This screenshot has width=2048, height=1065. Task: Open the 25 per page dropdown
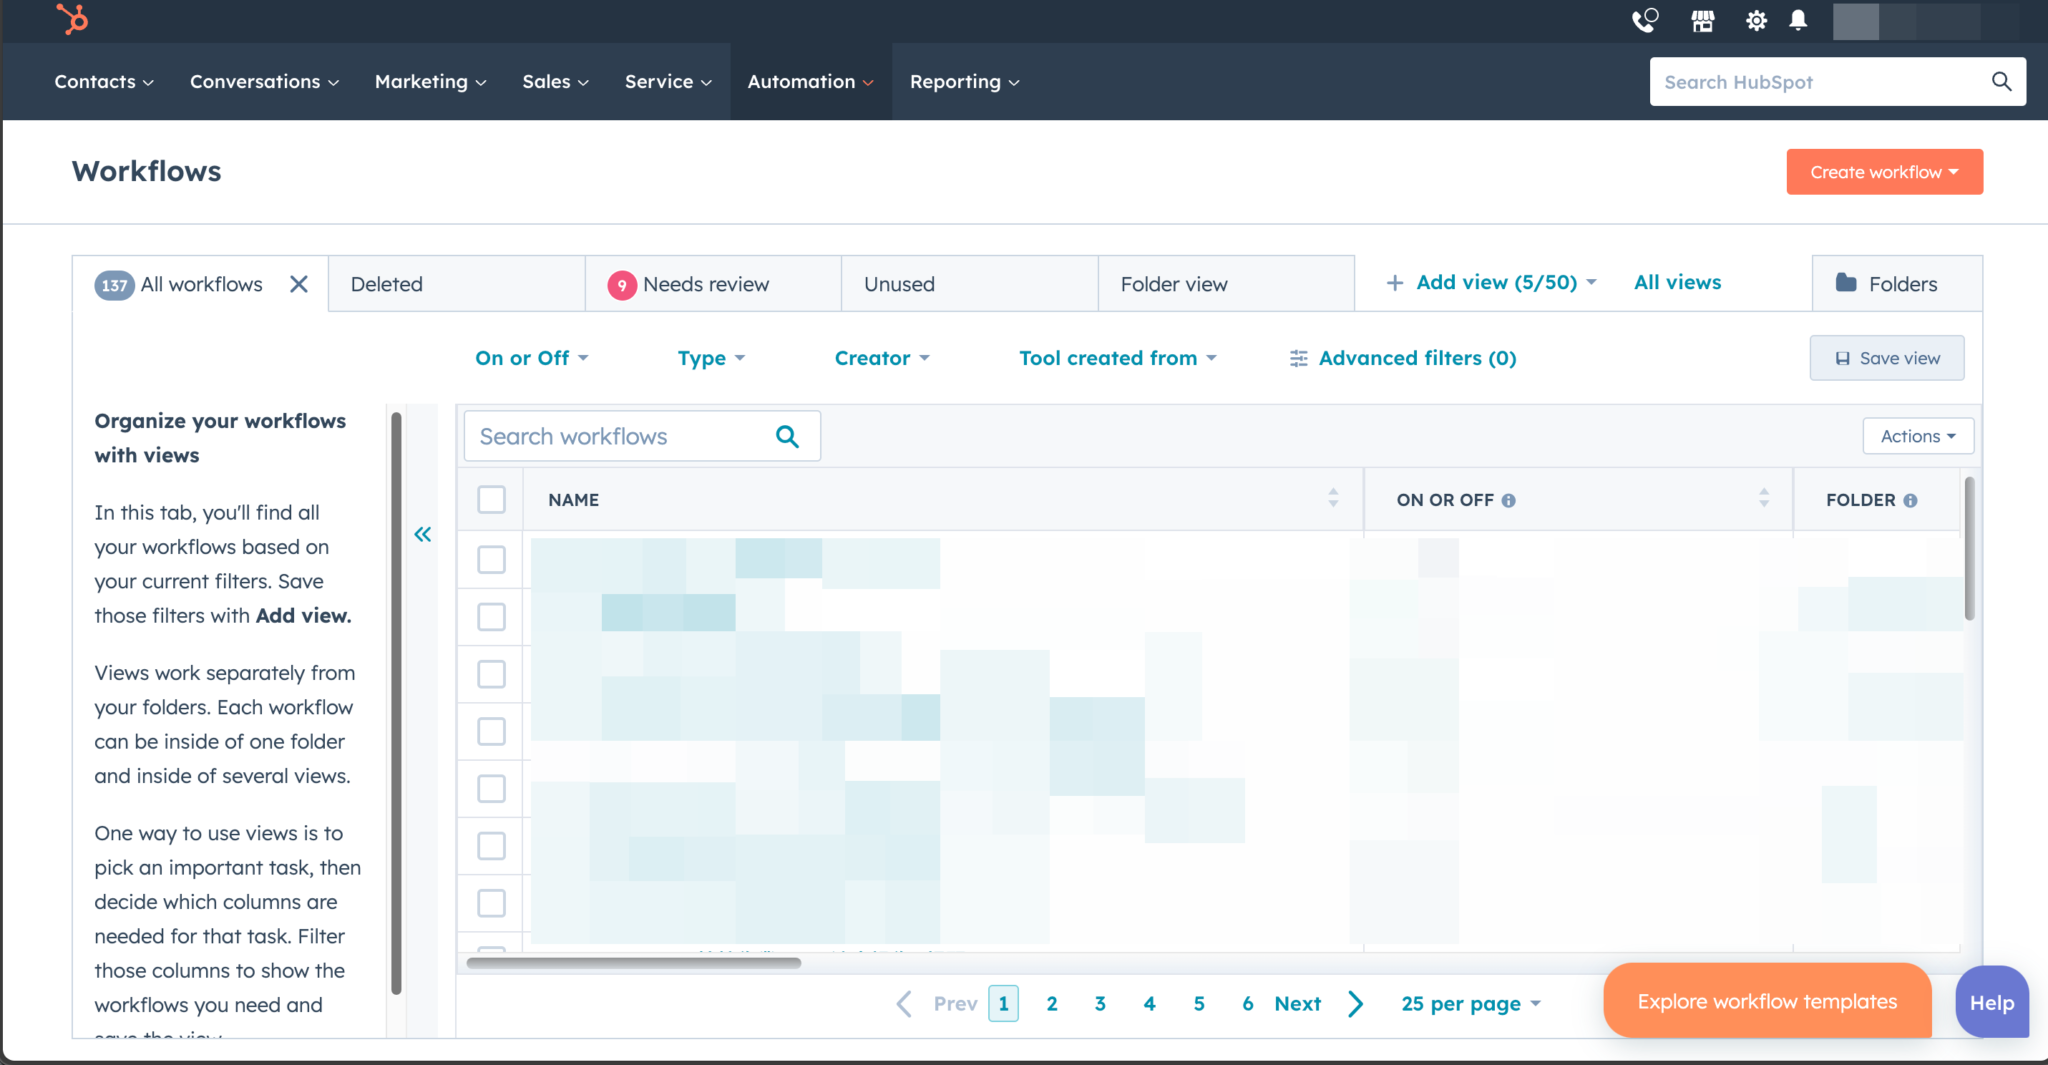point(1470,1003)
